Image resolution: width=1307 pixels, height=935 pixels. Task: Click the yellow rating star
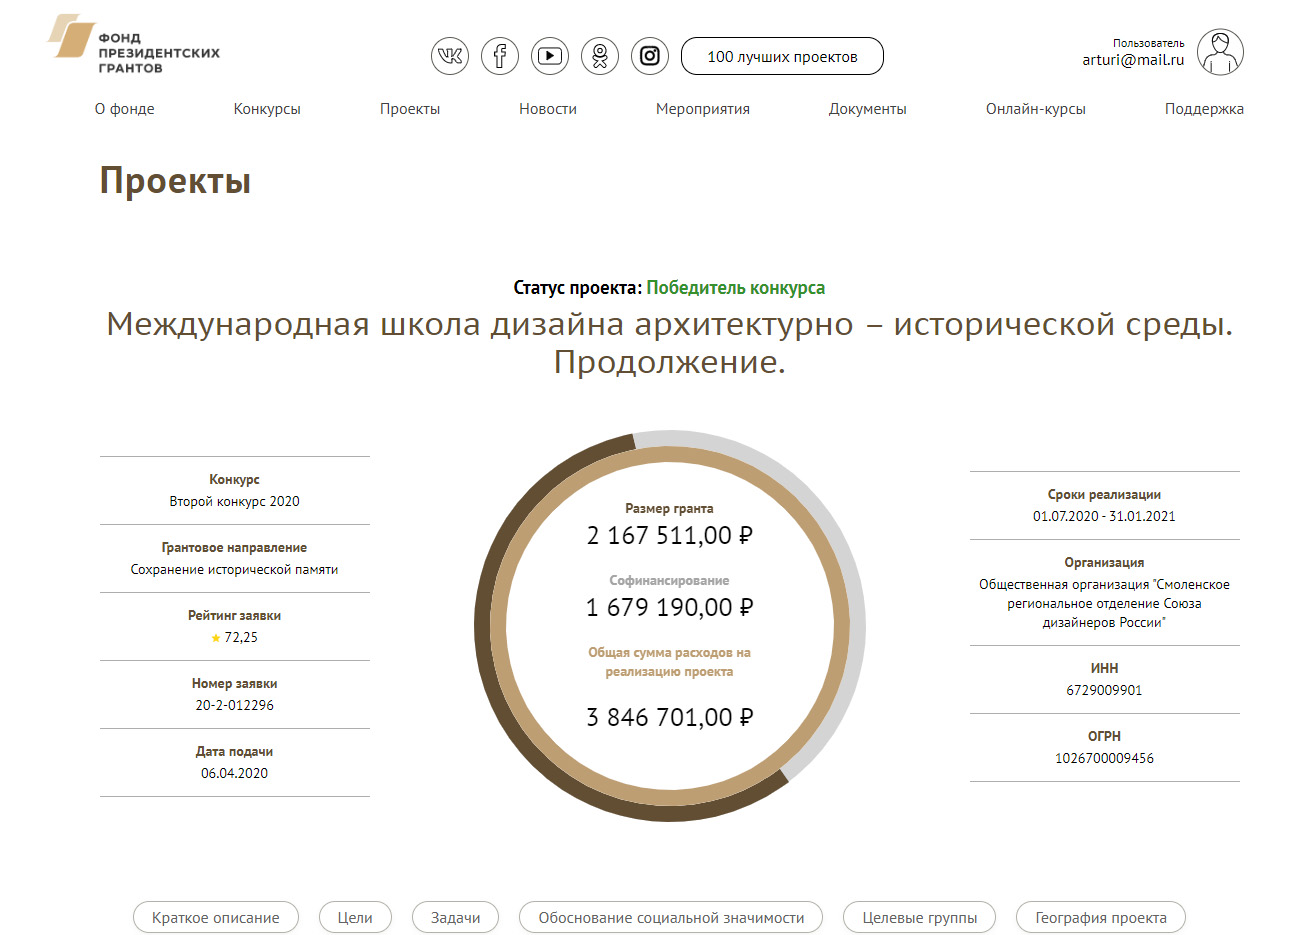point(216,638)
